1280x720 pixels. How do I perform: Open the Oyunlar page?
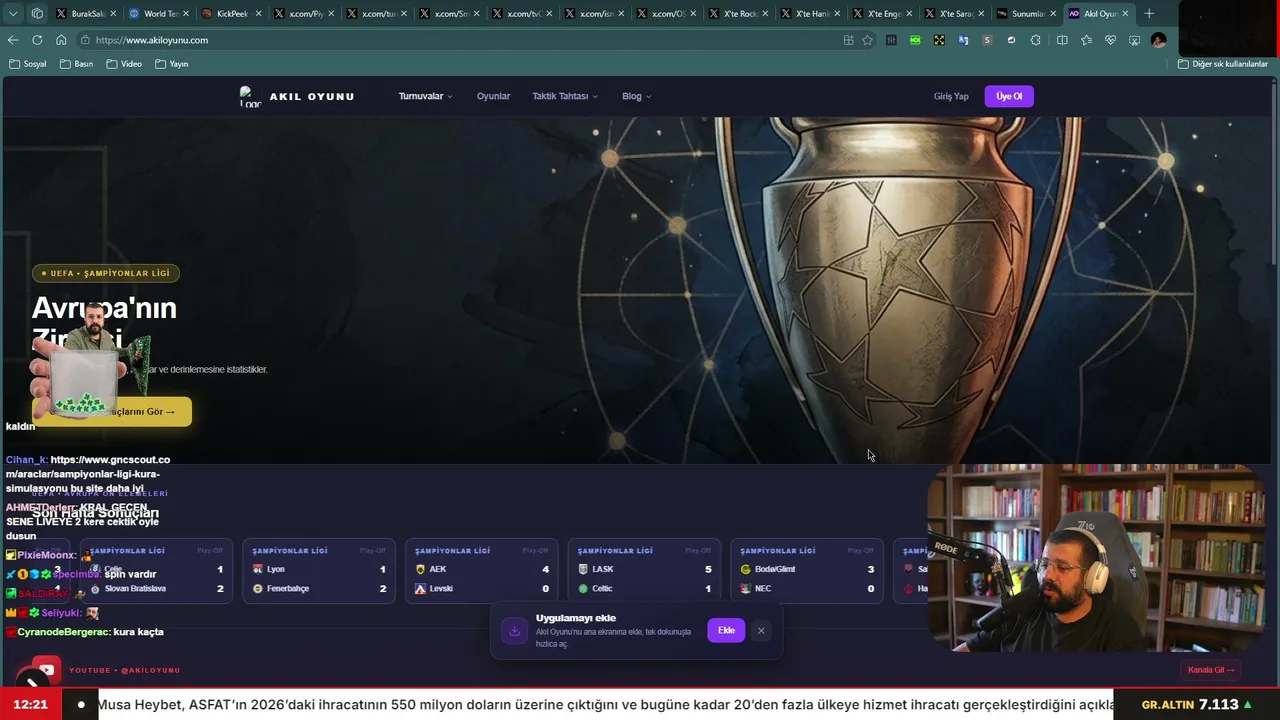[493, 96]
